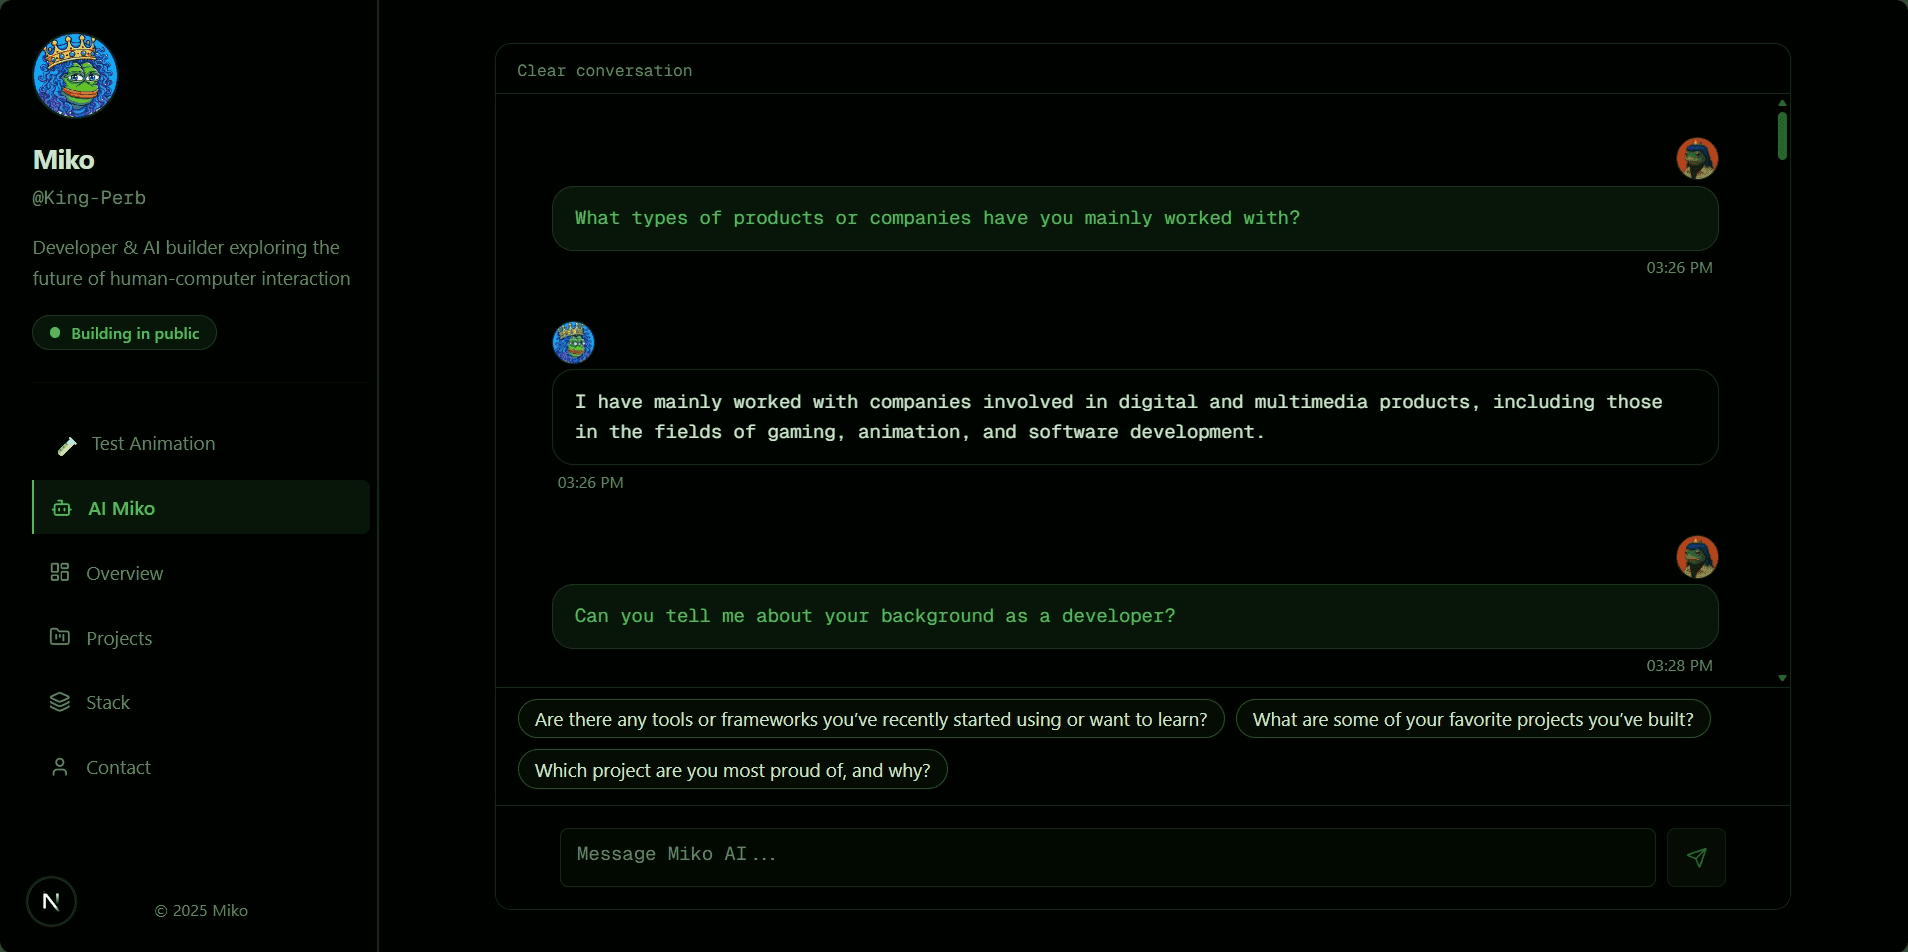Click the folder icon beside Projects
Image resolution: width=1908 pixels, height=952 pixels.
(60, 637)
